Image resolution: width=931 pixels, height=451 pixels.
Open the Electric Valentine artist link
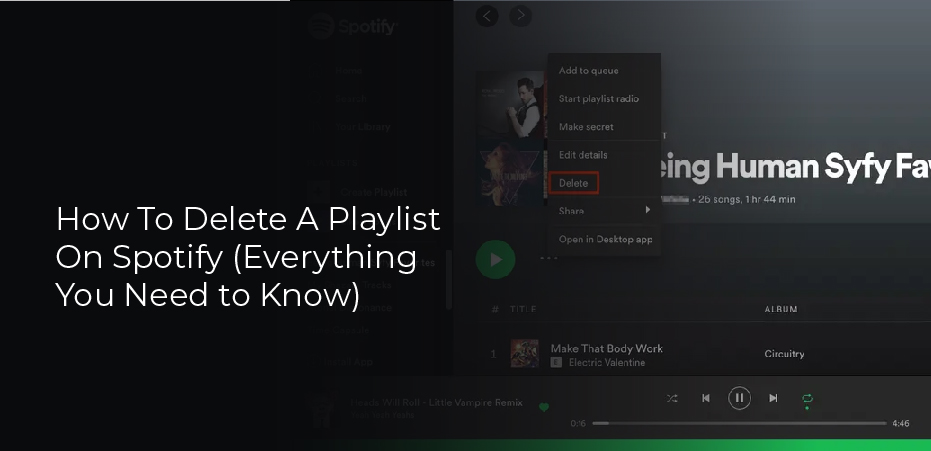[x=600, y=361]
